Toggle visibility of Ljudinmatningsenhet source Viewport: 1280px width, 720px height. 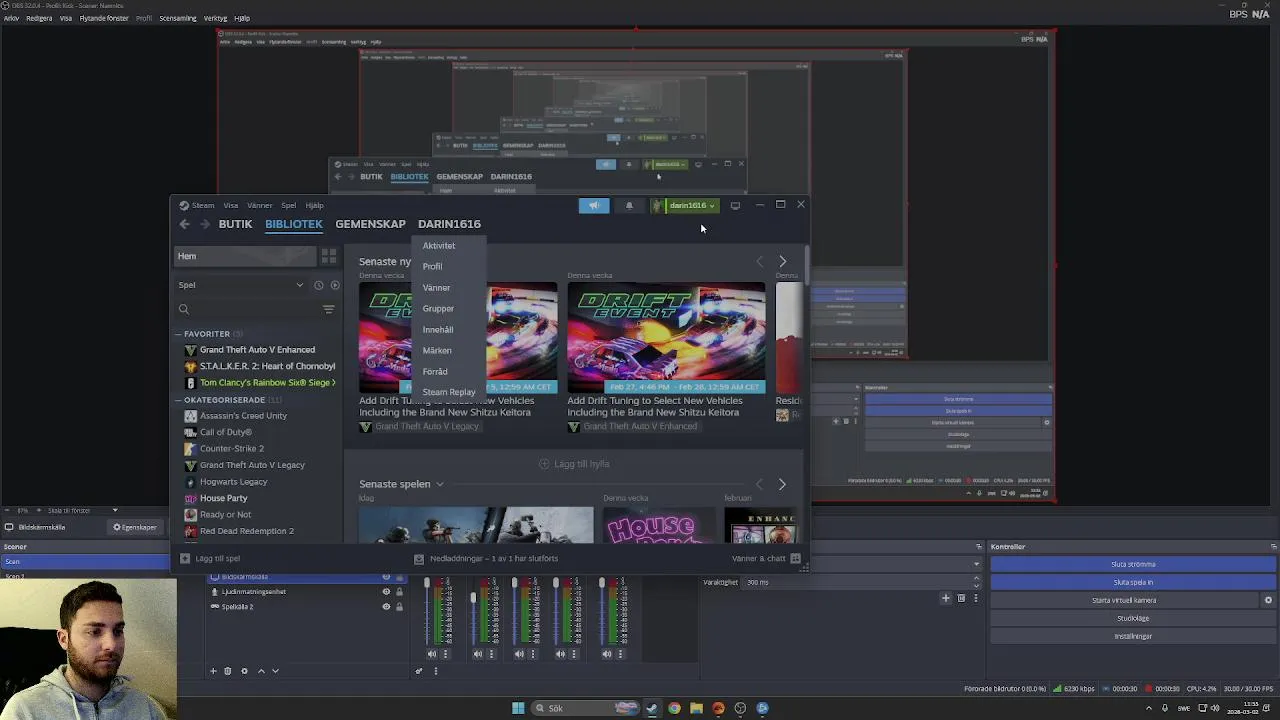[386, 591]
